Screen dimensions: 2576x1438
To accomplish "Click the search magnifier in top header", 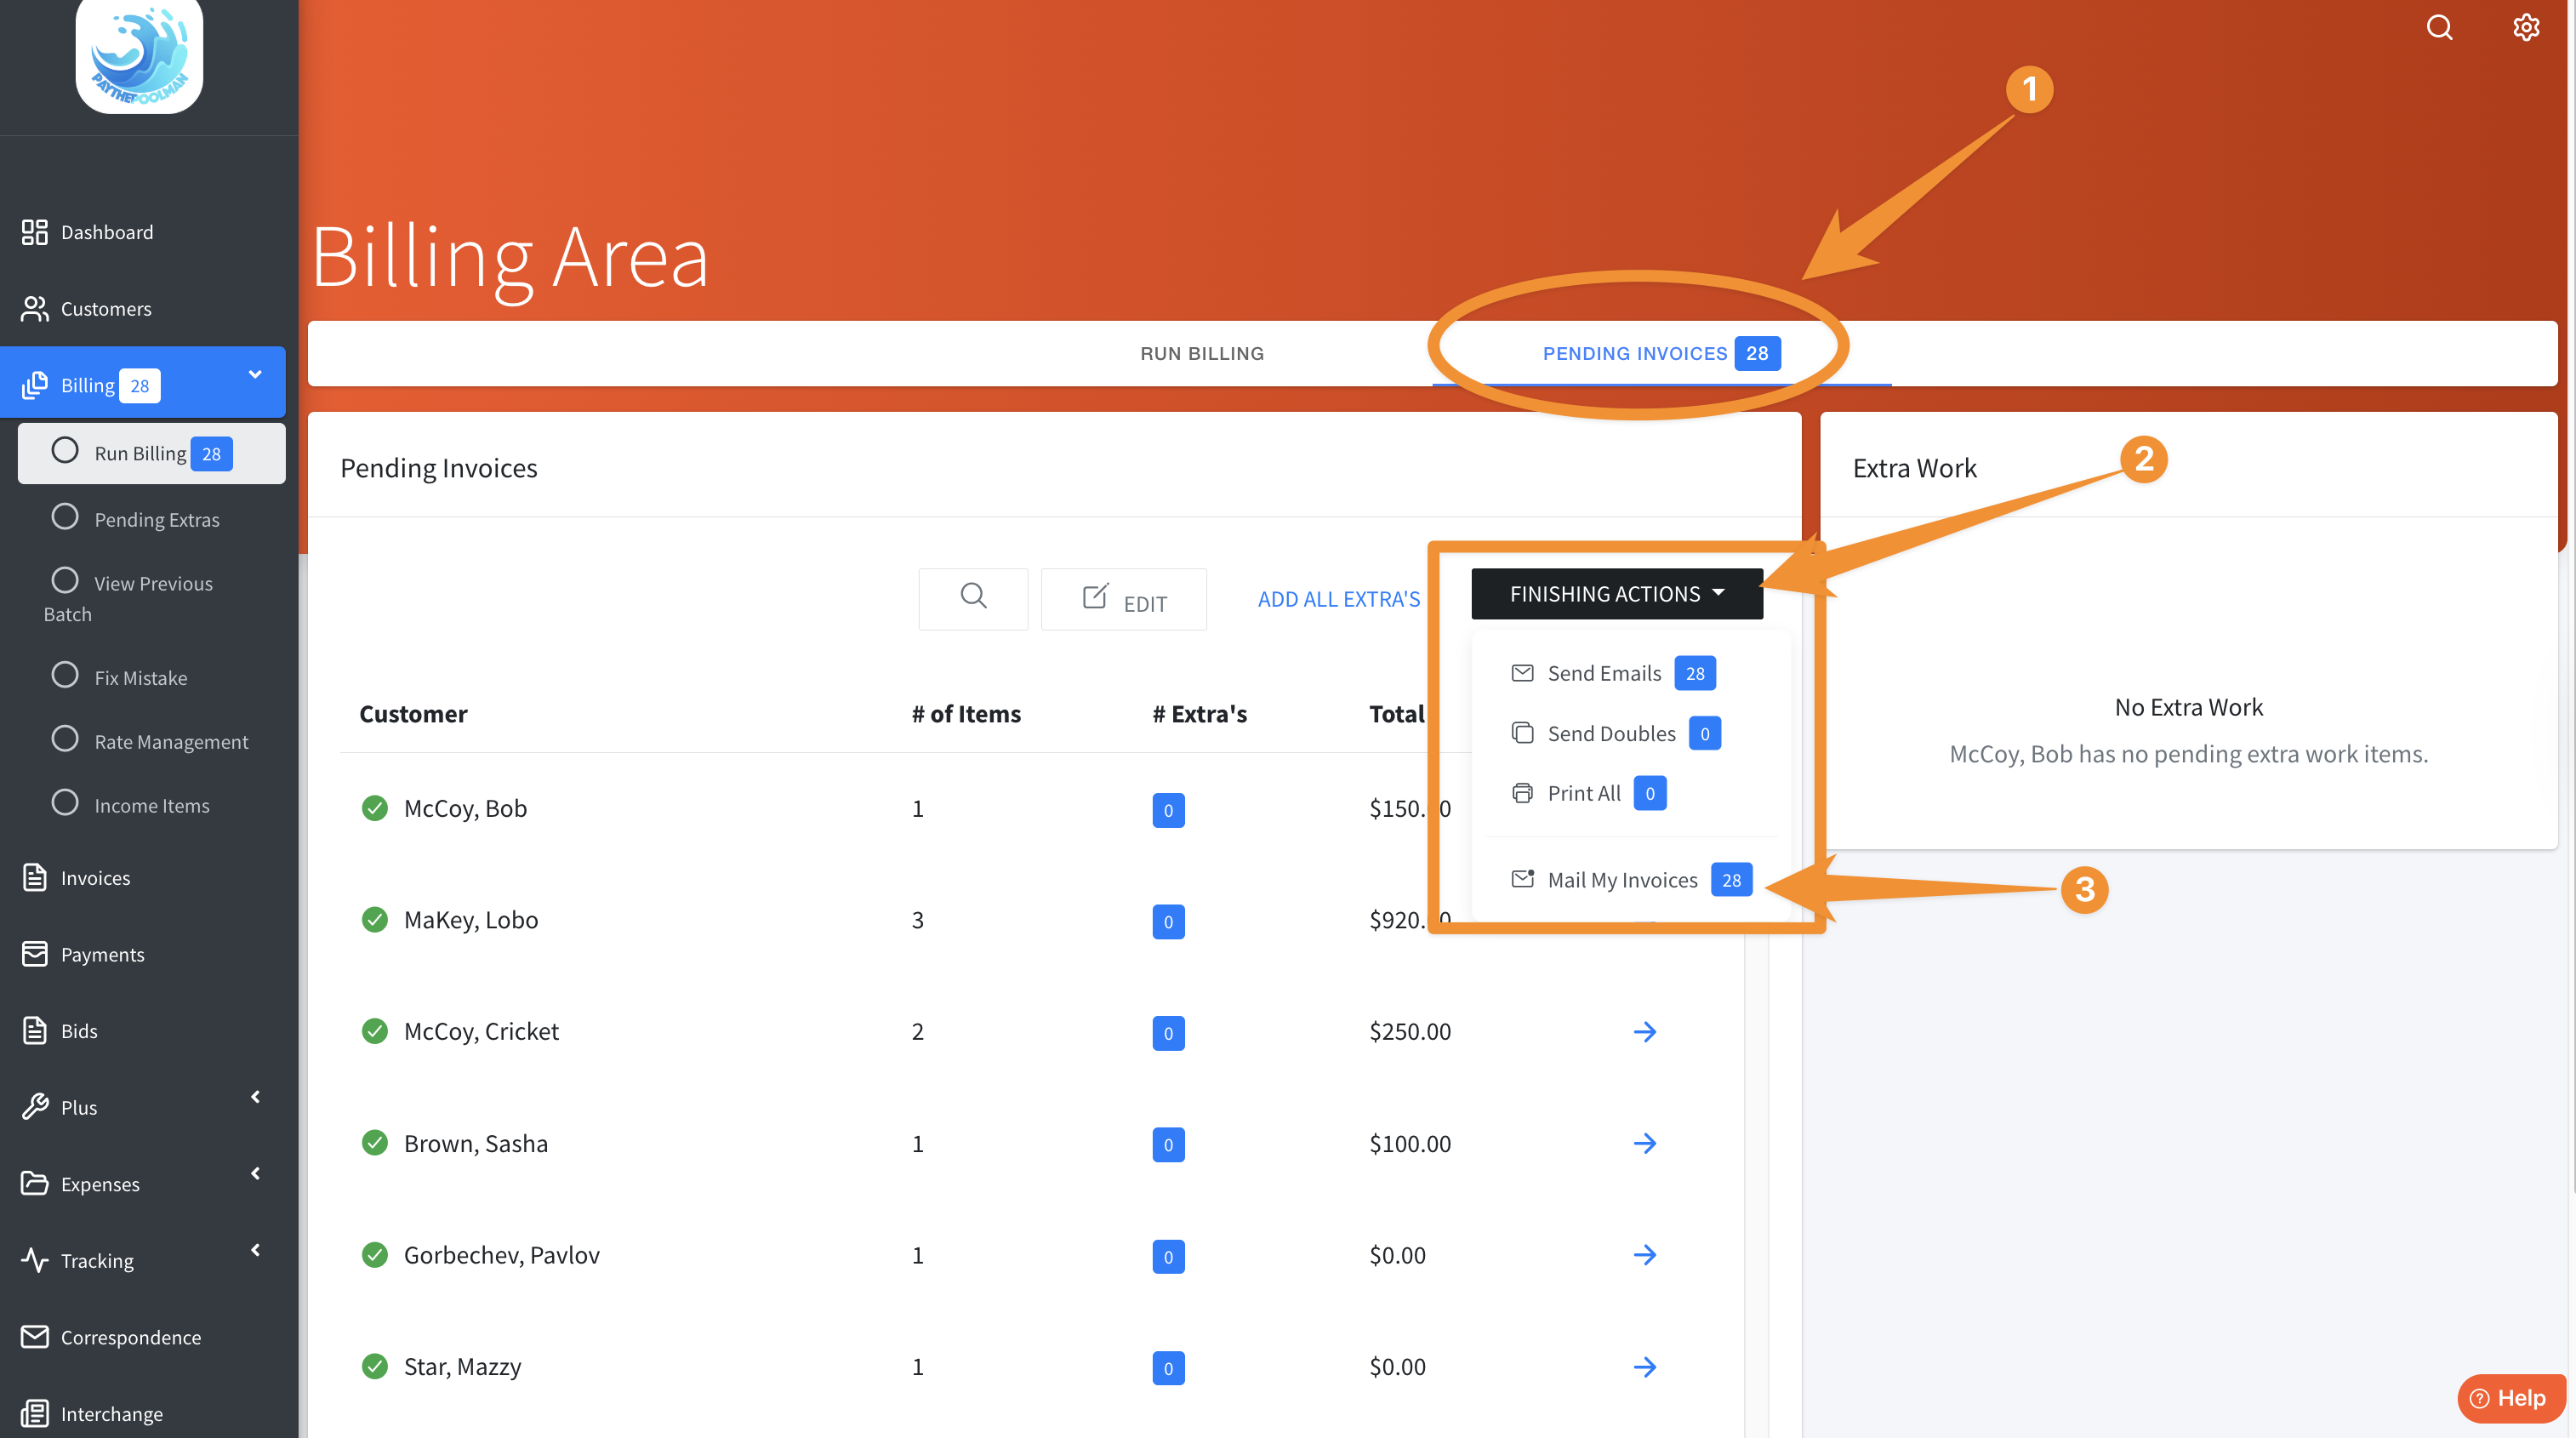I will coord(2439,27).
